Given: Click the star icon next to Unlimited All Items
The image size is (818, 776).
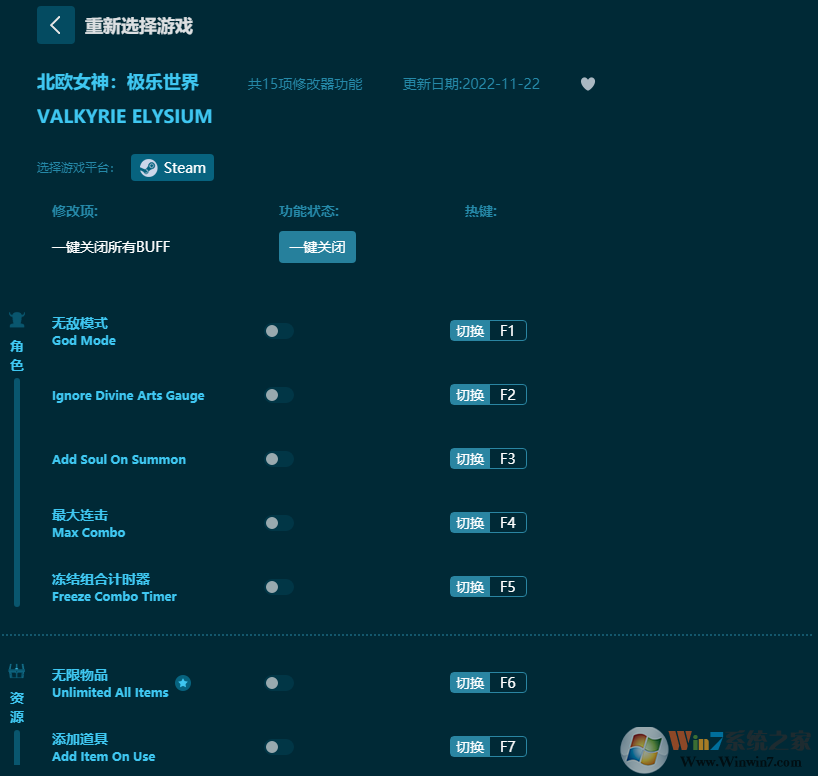Looking at the screenshot, I should [183, 684].
